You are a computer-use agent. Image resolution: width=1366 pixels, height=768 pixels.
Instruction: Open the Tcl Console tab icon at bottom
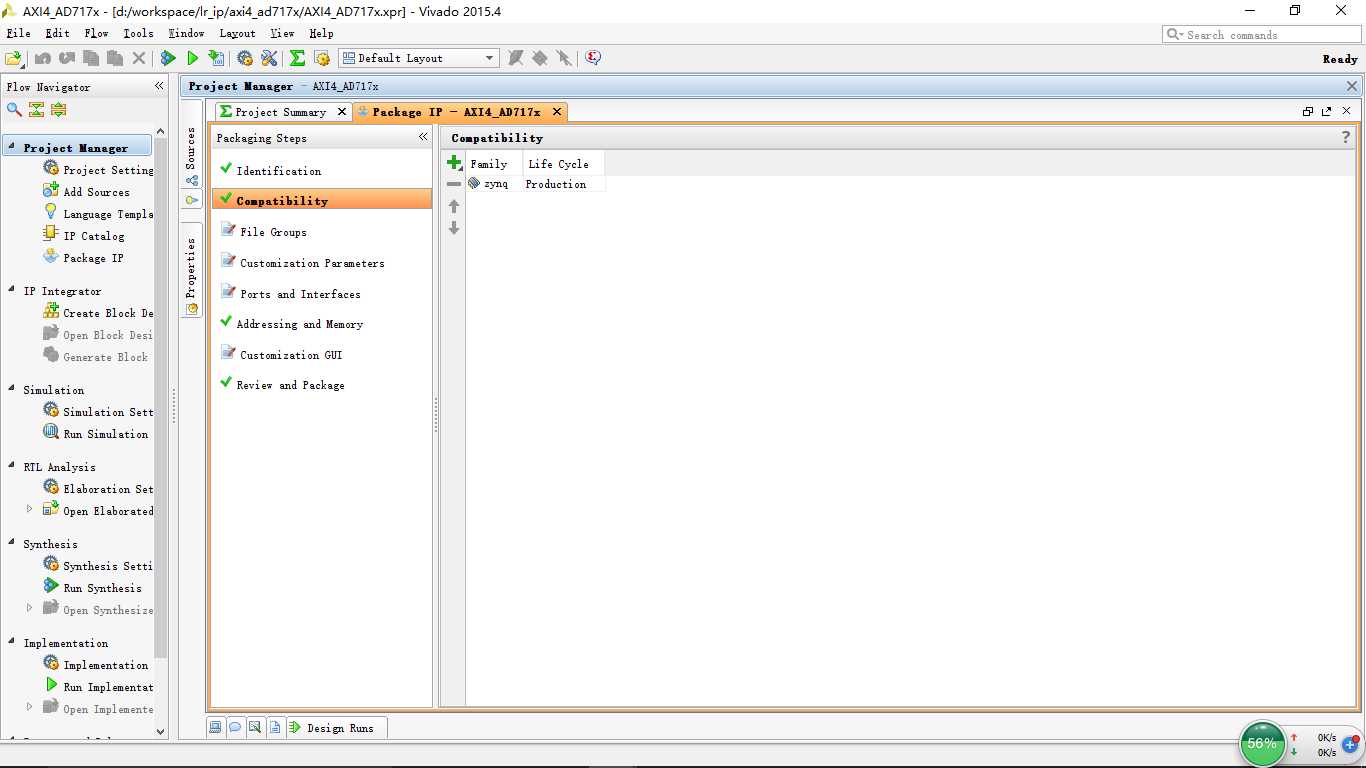215,727
